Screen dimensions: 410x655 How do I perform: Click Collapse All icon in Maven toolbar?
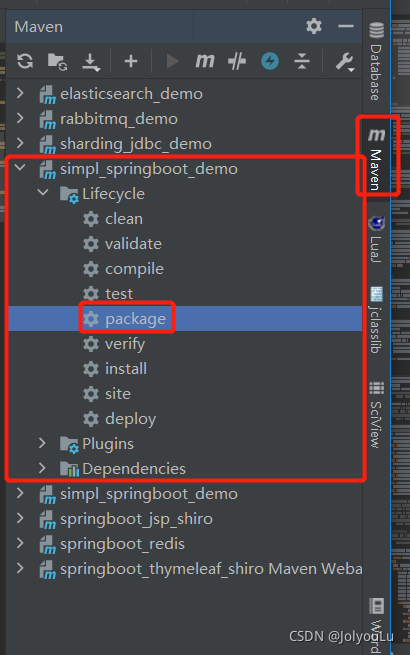point(302,61)
